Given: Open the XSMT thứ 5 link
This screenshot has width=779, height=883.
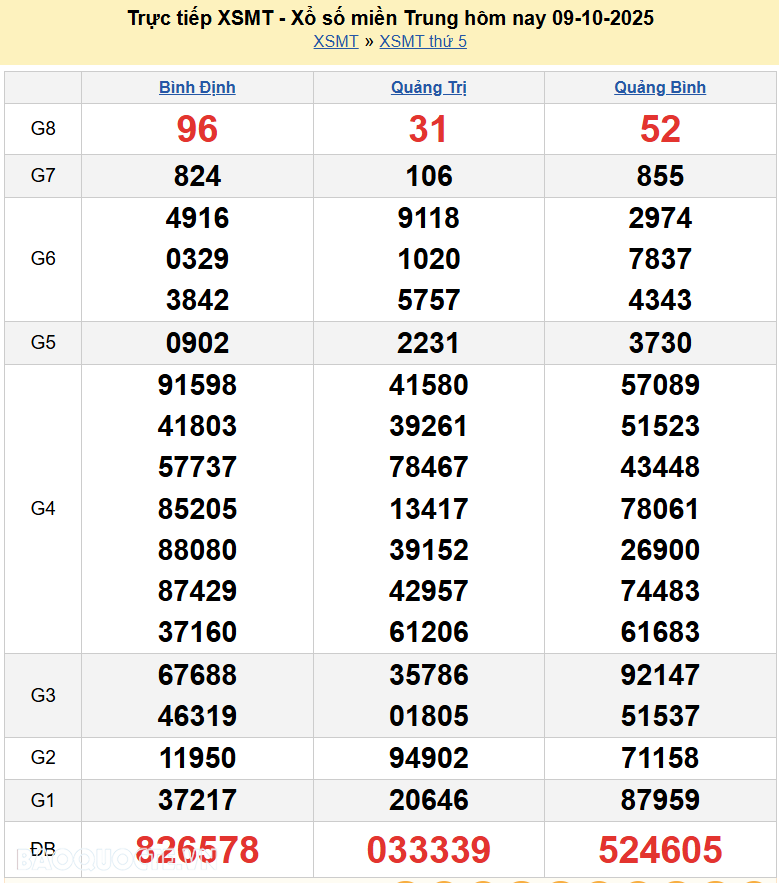Looking at the screenshot, I should click(423, 41).
